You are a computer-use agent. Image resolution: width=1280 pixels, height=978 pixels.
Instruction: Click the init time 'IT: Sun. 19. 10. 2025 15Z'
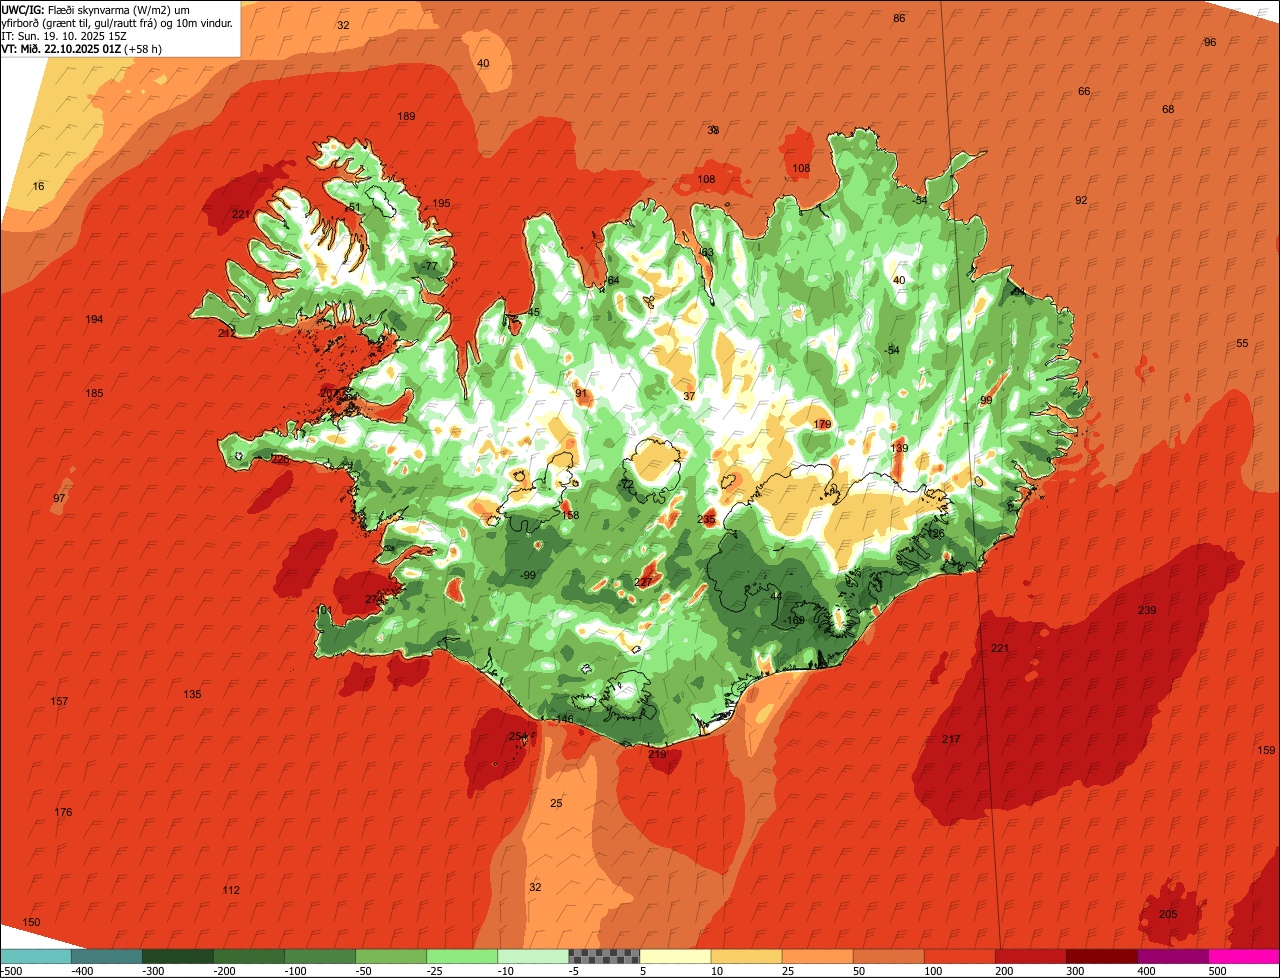pyautogui.click(x=64, y=35)
